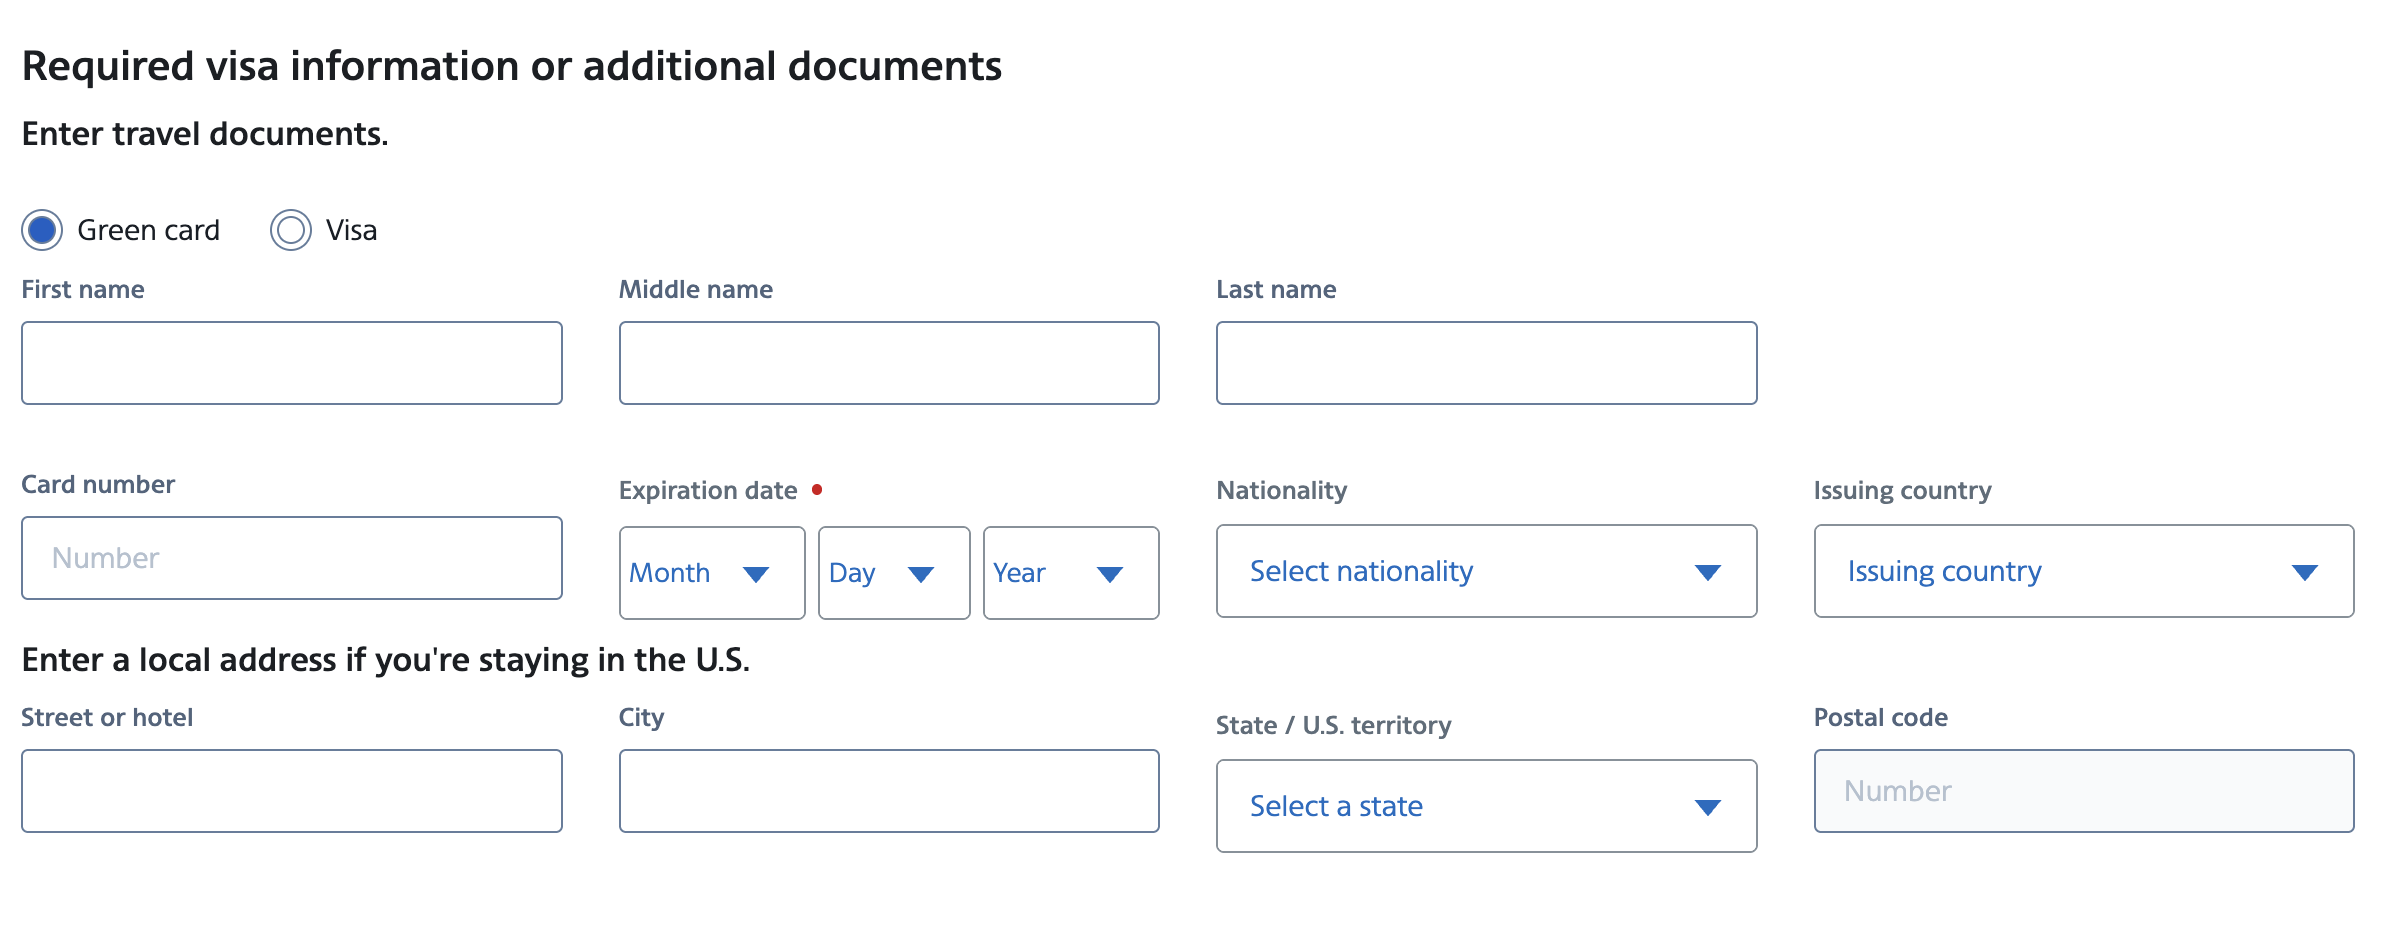Click into the Last name field
The width and height of the screenshot is (2382, 942).
pyautogui.click(x=1486, y=363)
